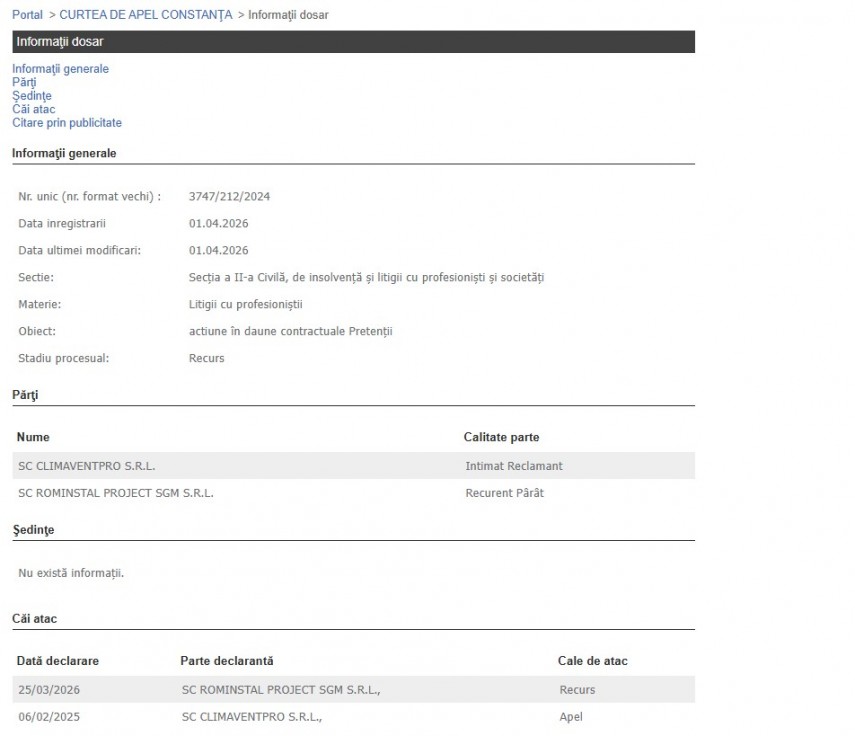
Task: Click the Dată declarare column header
Action: tap(58, 661)
